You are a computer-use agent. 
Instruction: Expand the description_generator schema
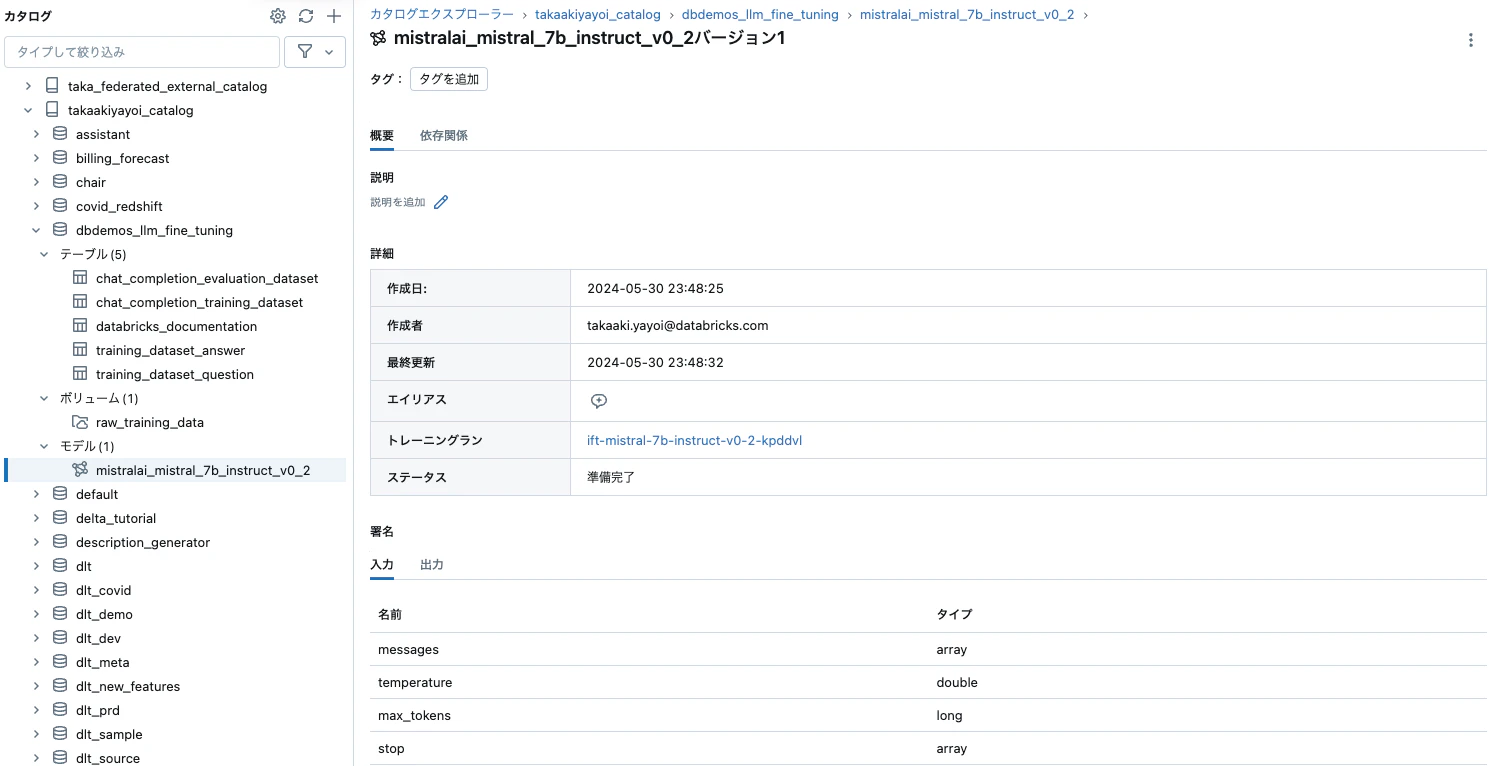(x=36, y=542)
